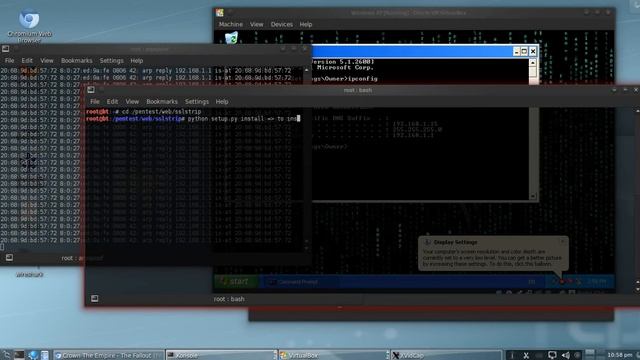
Task: Open the Chromium Web Browser desktop icon
Action: pos(29,25)
